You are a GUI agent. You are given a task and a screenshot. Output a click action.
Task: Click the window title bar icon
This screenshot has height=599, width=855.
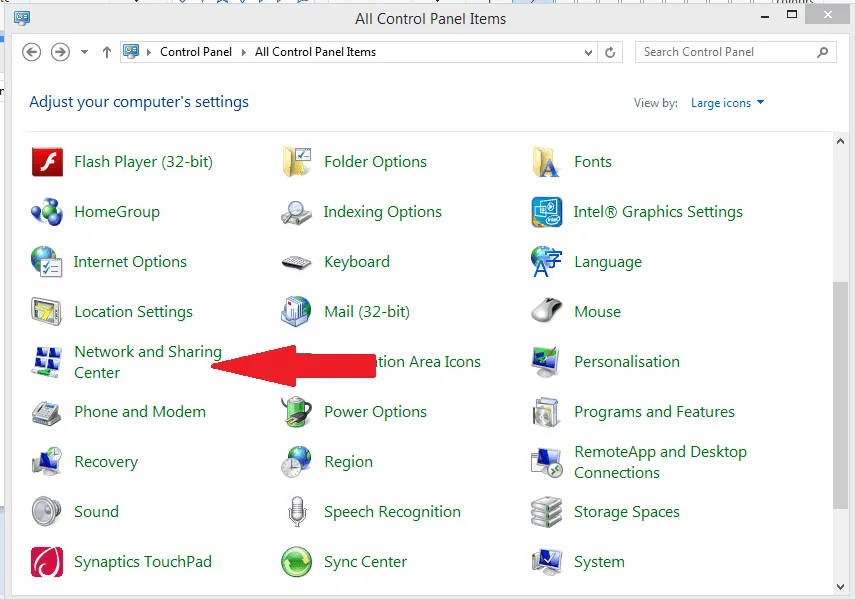(x=22, y=19)
